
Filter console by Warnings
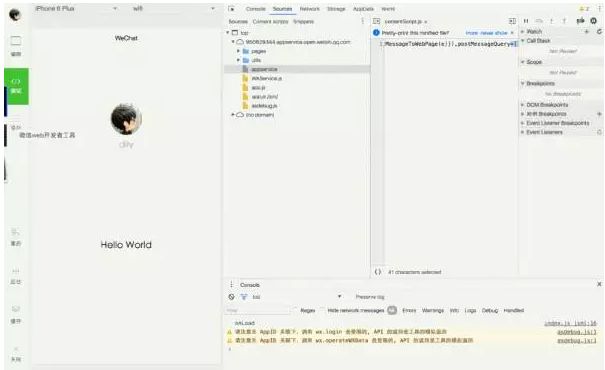coord(433,310)
